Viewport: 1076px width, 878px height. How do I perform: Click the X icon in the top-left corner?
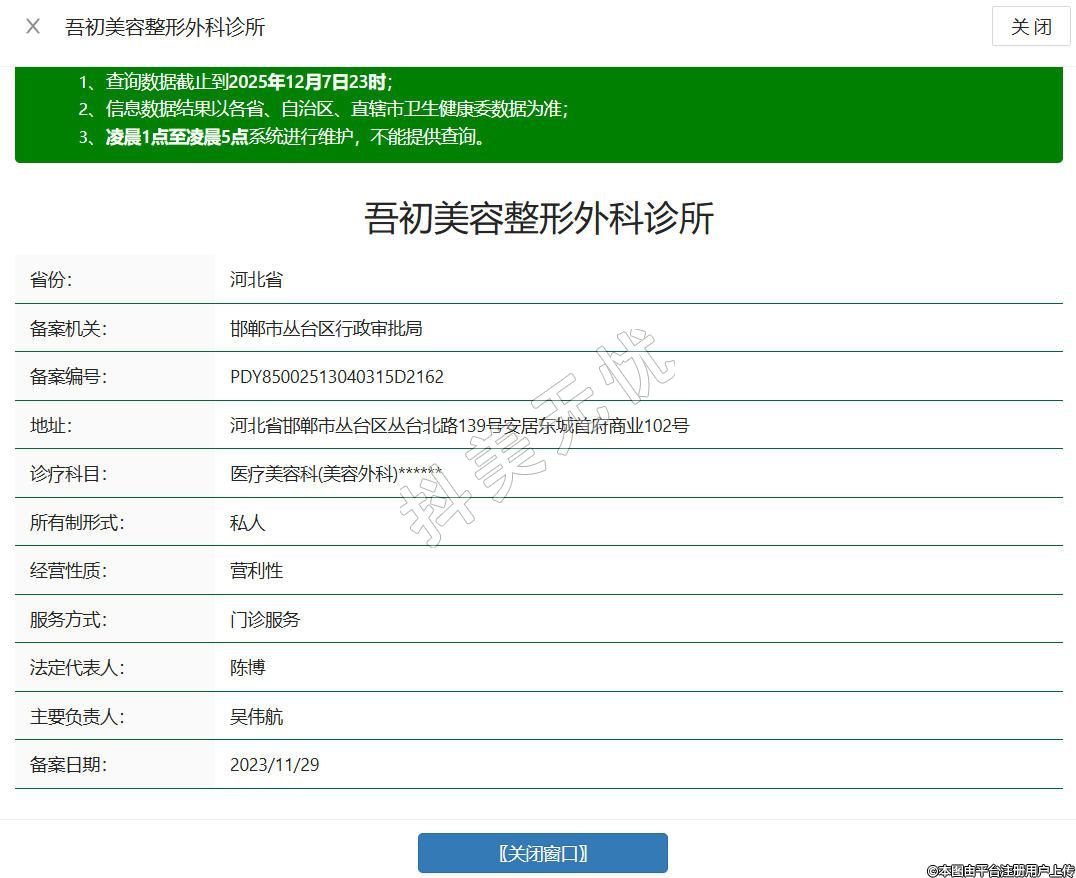point(33,27)
